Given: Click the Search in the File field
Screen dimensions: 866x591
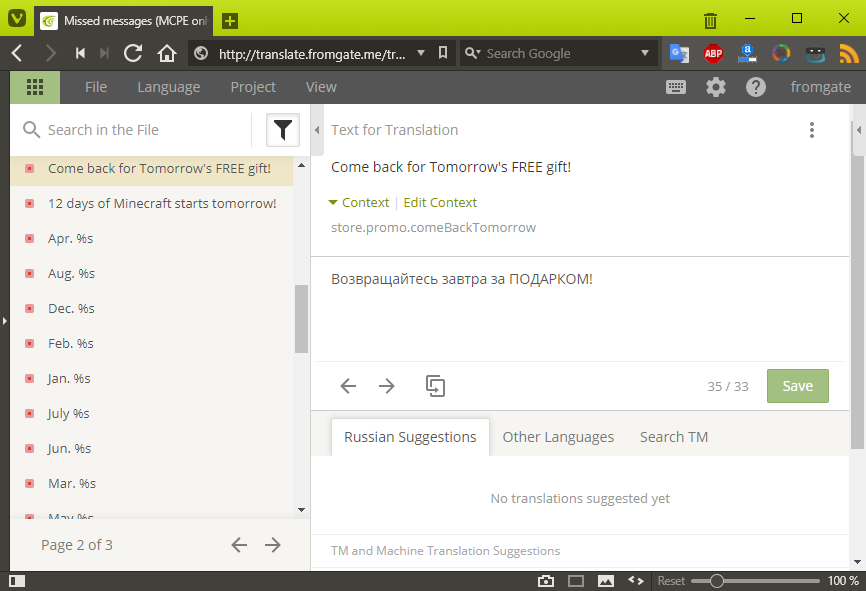Looking at the screenshot, I should 140,130.
